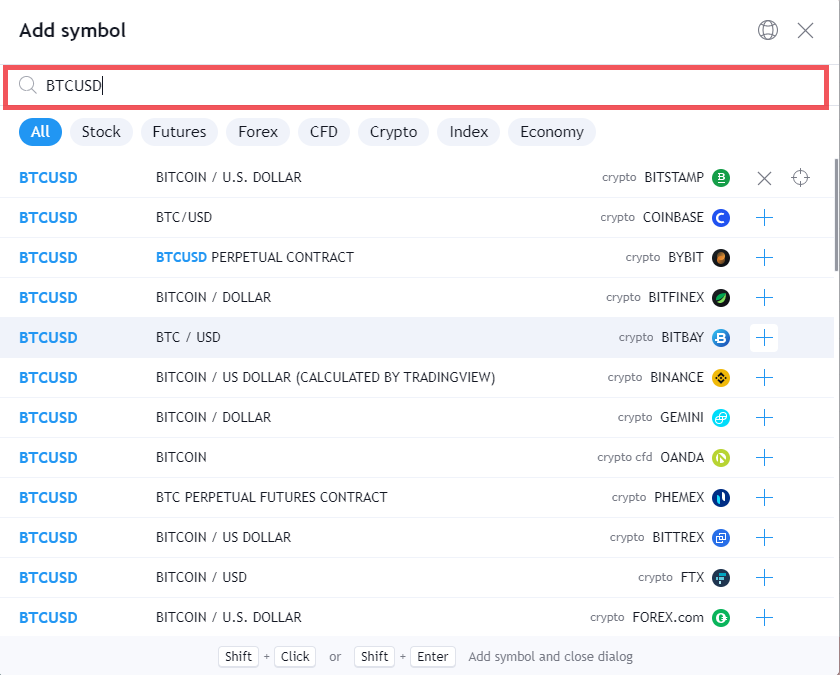Click the BINANCE exchange logo

pos(721,378)
